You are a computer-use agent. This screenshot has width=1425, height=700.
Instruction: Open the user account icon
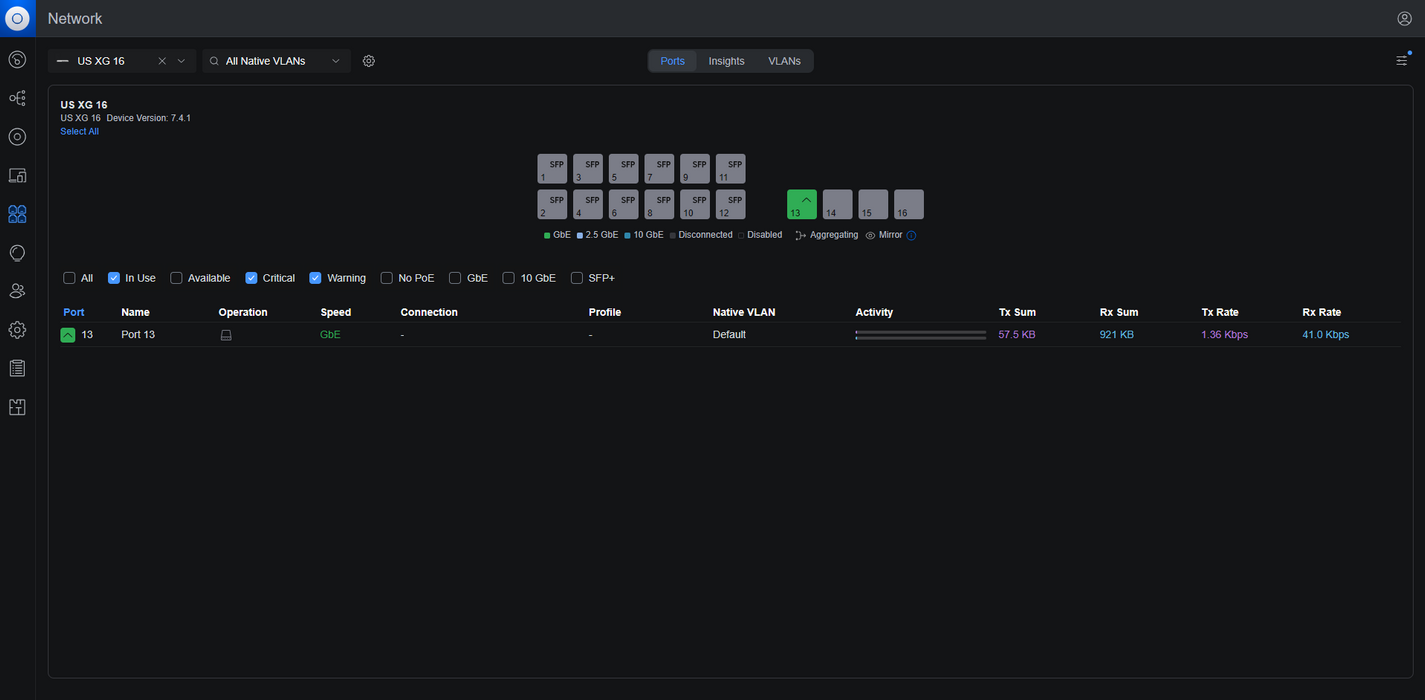1404,19
